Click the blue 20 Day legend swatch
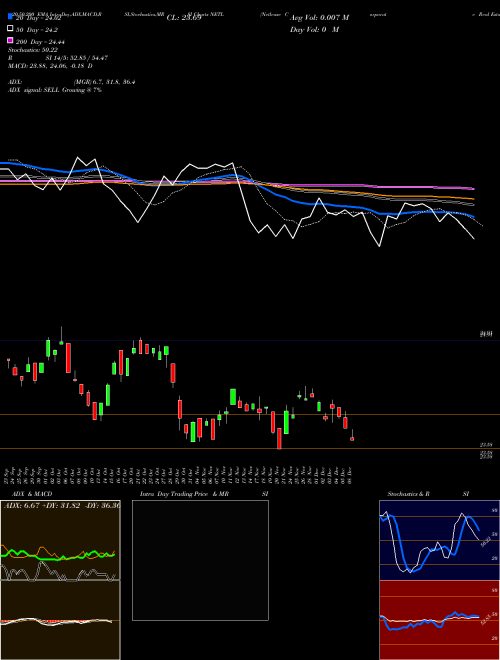500x660 pixels. (x=10, y=17)
